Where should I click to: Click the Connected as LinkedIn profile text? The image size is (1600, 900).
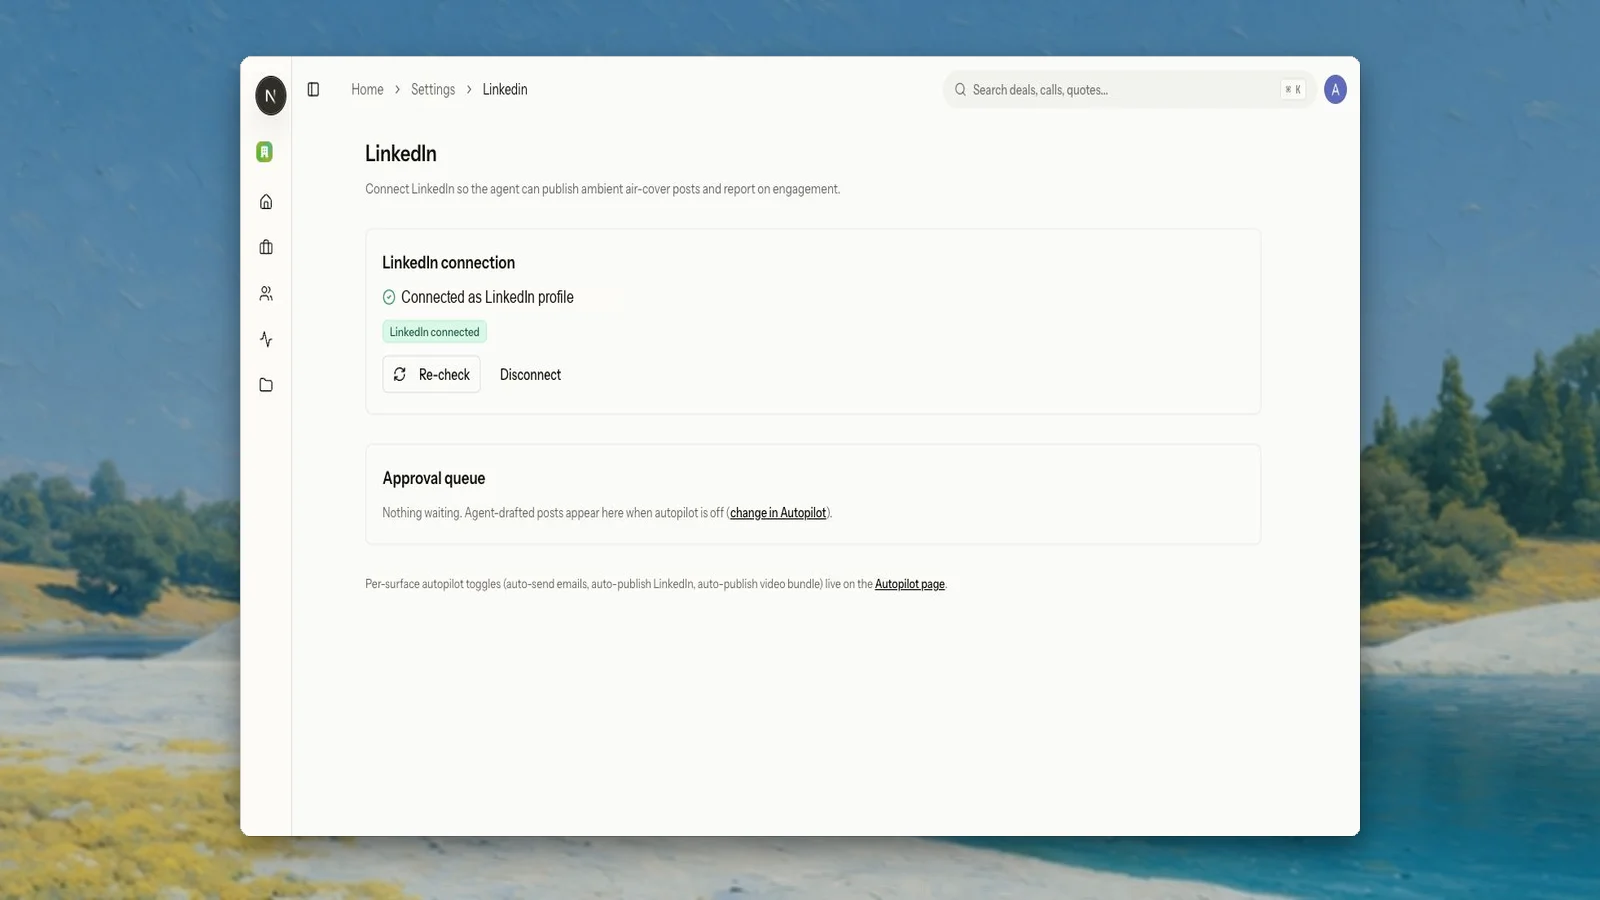point(487,297)
